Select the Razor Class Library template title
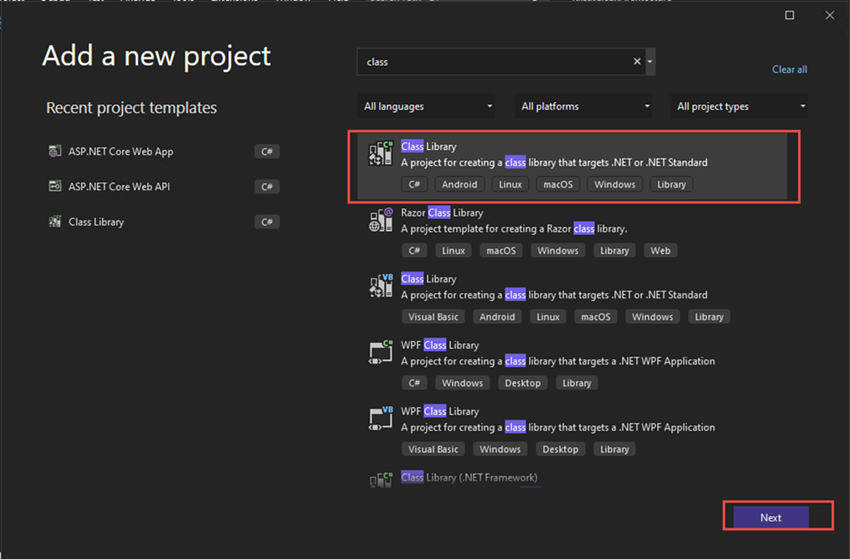The width and height of the screenshot is (850, 559). (x=442, y=213)
